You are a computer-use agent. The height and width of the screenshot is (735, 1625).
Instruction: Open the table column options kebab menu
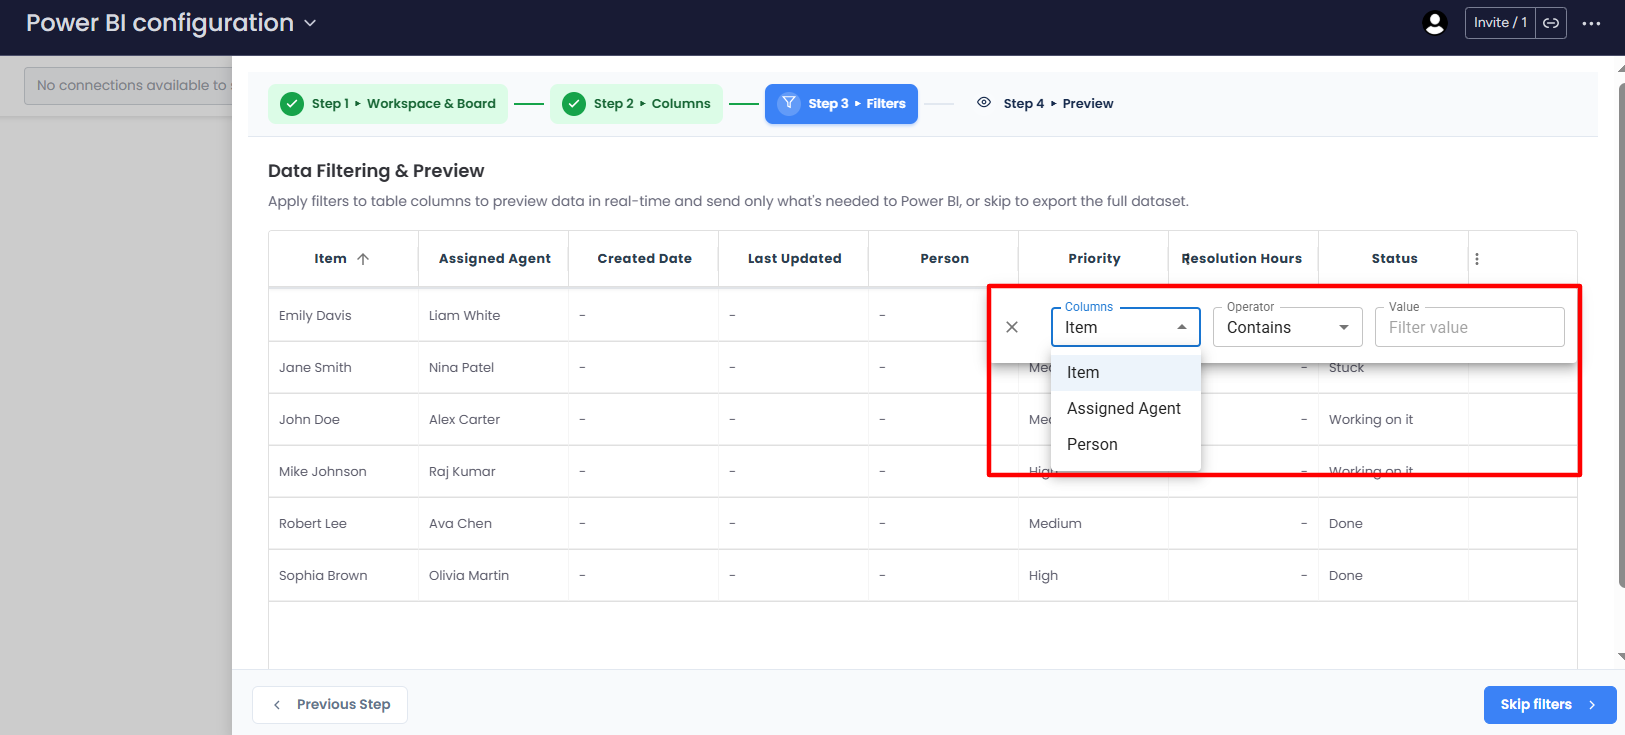[x=1477, y=259]
